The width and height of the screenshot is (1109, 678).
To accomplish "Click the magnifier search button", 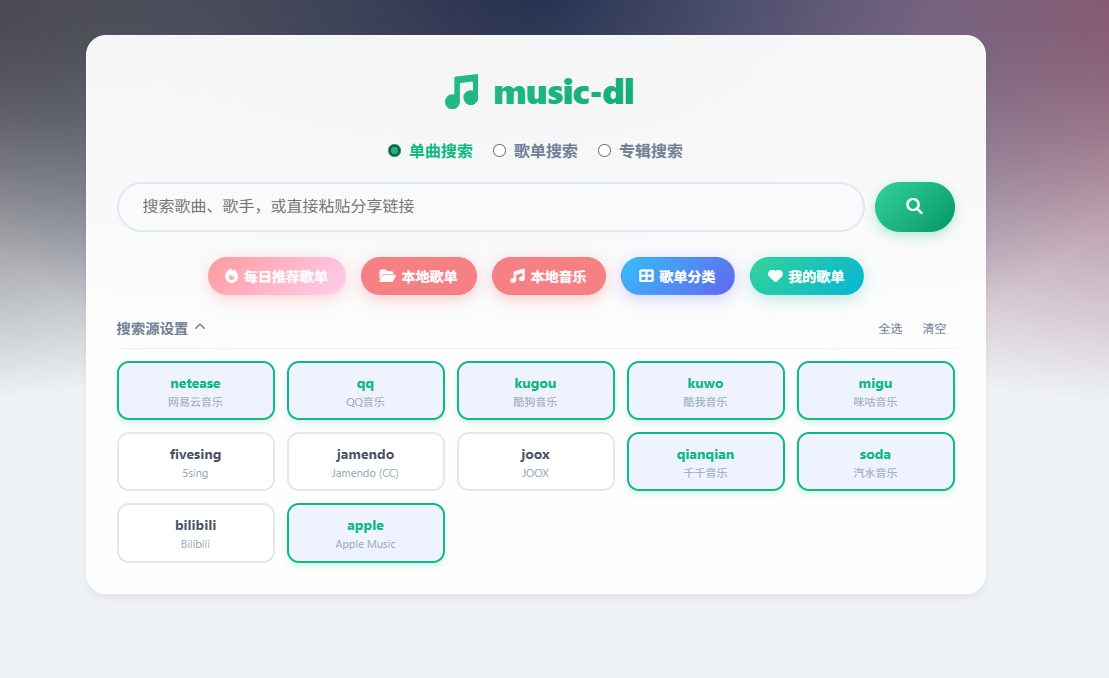I will point(915,206).
